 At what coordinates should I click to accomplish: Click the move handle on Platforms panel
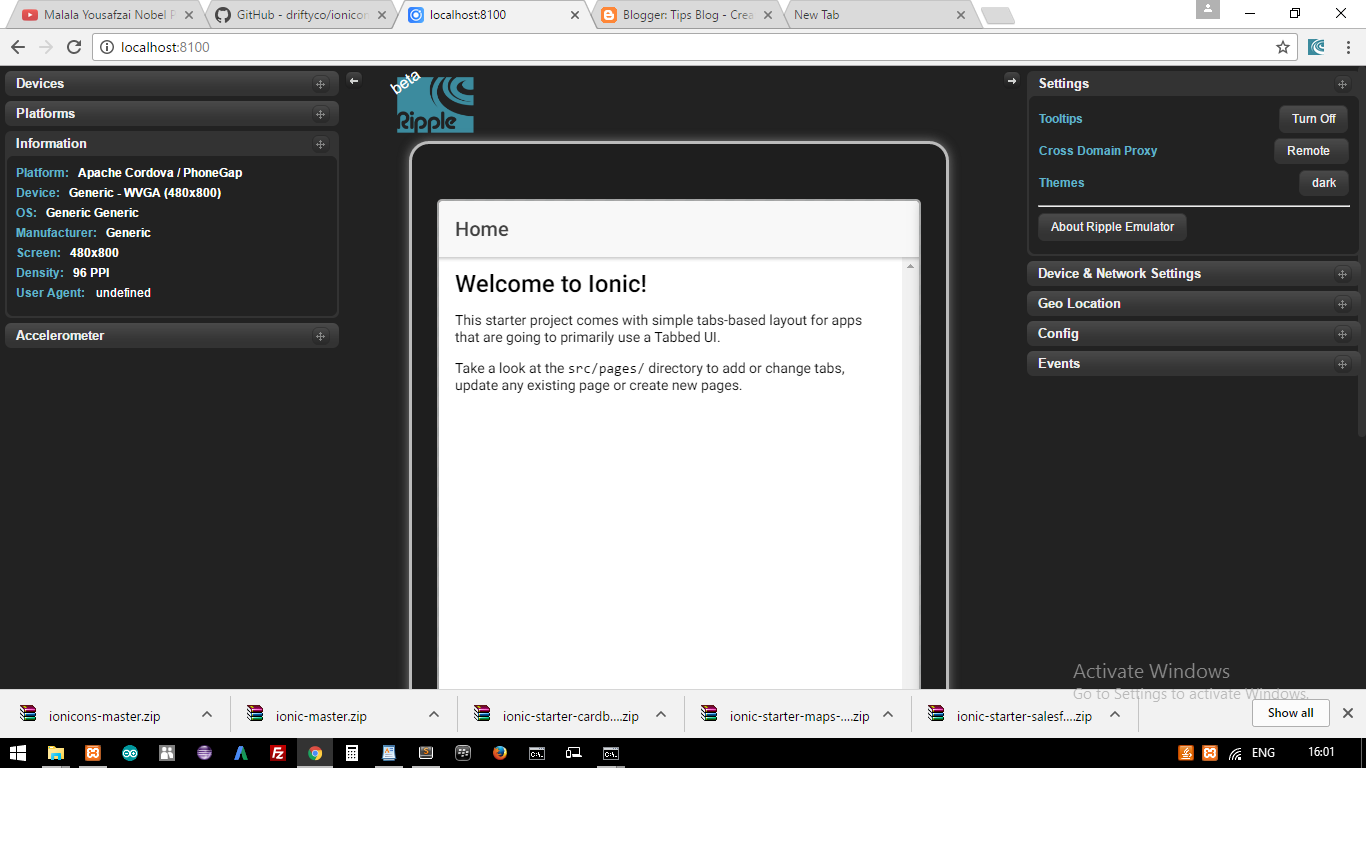pos(320,114)
